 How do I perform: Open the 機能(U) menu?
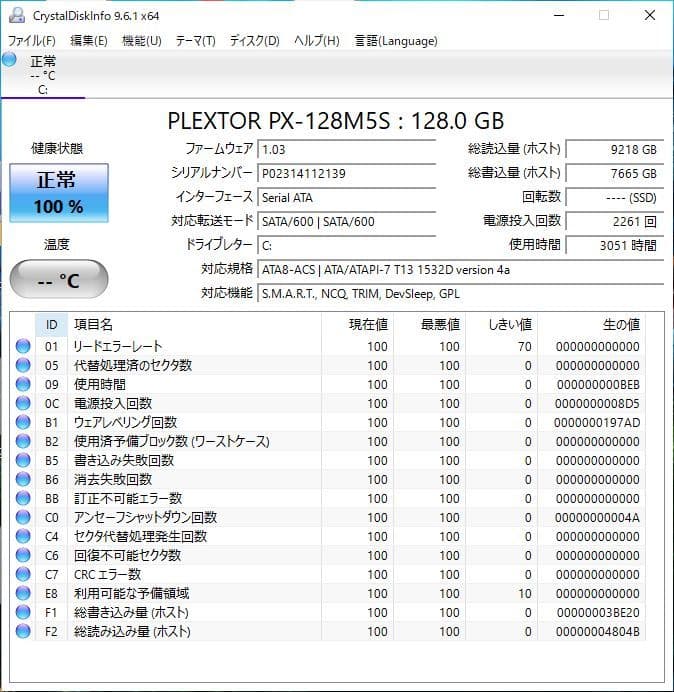(x=142, y=41)
